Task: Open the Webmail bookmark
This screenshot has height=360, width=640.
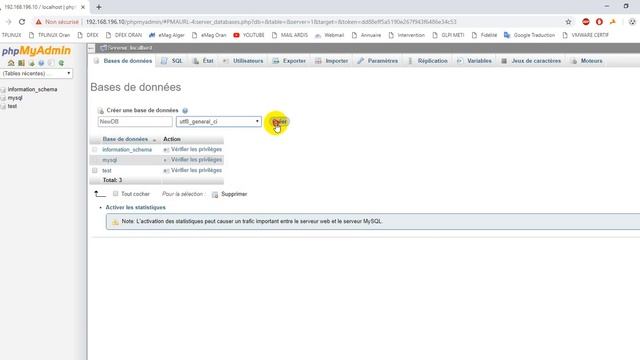Action: pyautogui.click(x=329, y=35)
